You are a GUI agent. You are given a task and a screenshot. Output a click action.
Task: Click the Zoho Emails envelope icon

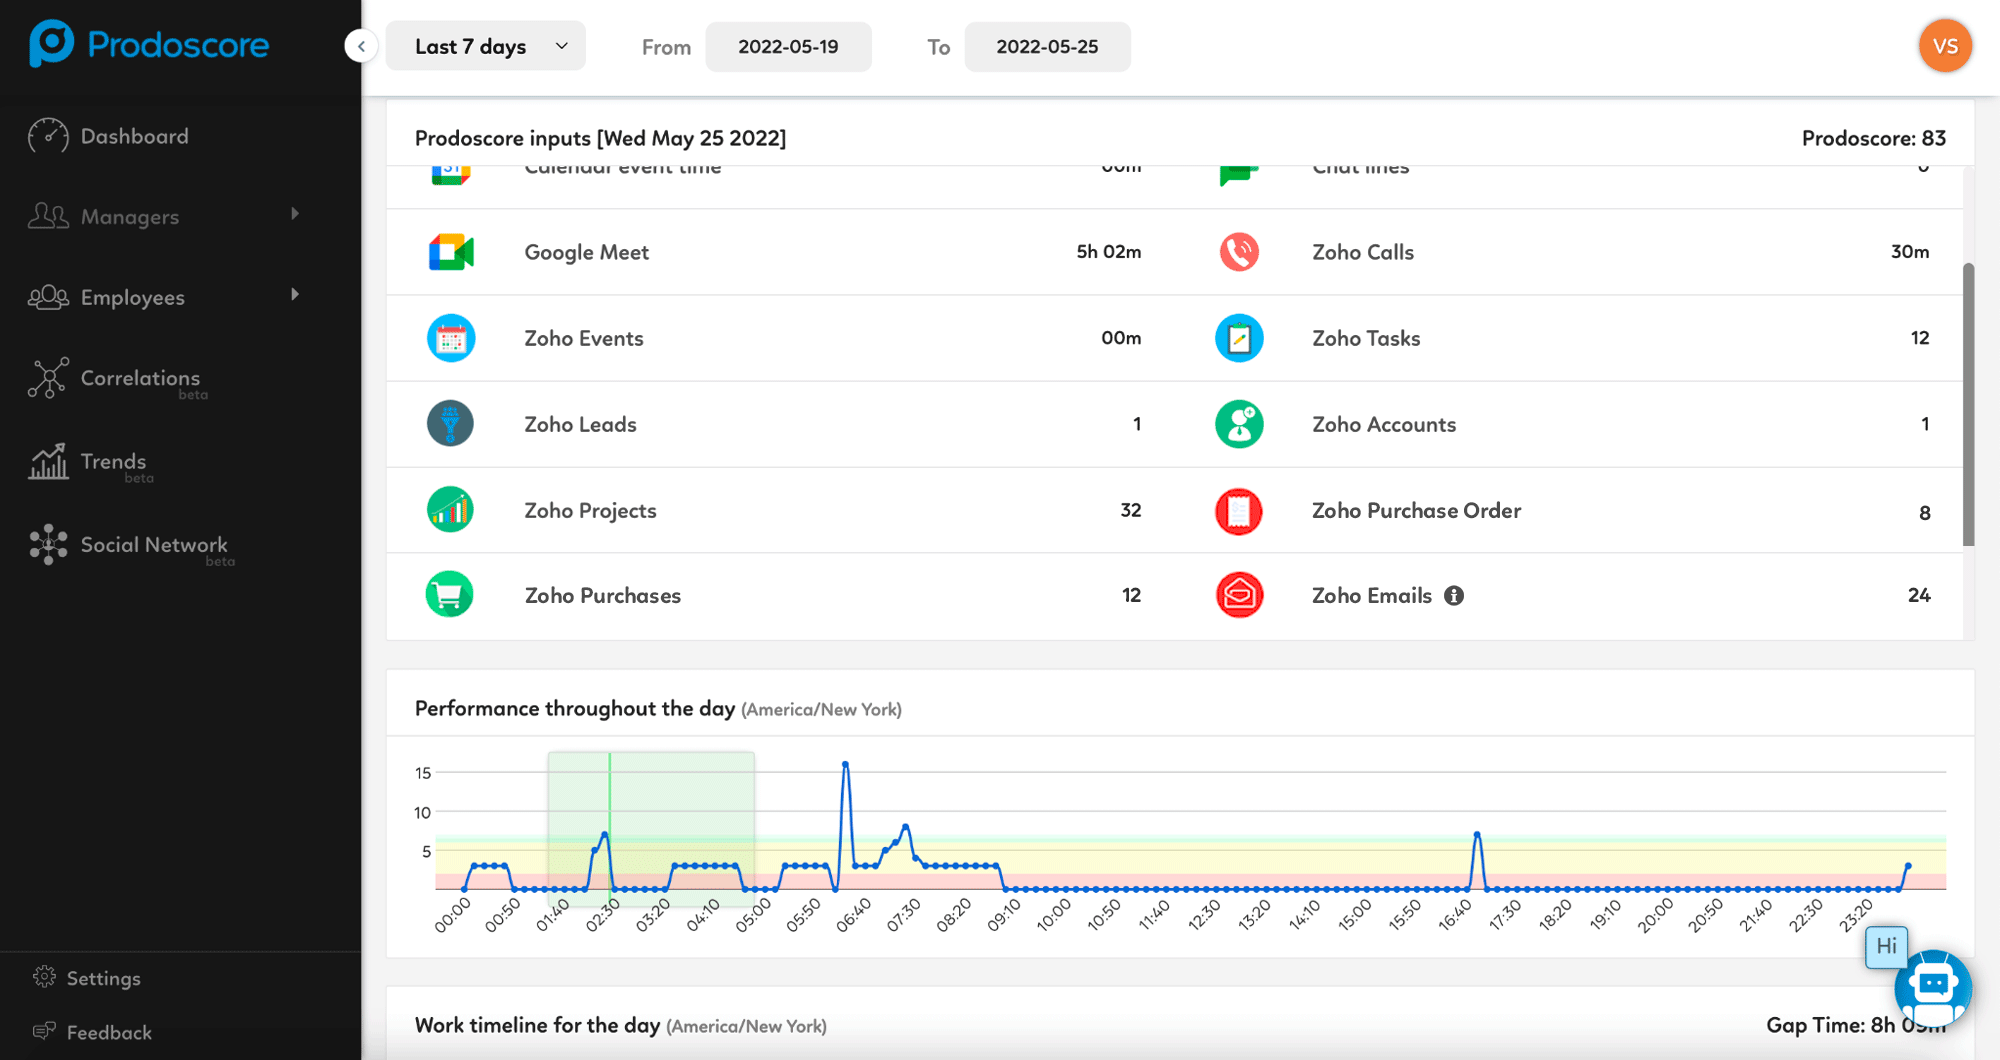[x=1239, y=595]
